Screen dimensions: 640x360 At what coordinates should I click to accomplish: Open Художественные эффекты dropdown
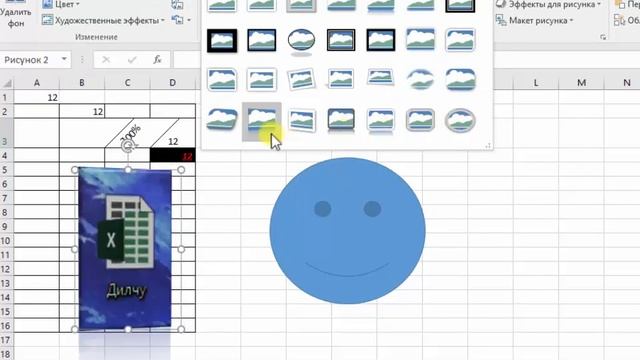click(103, 20)
